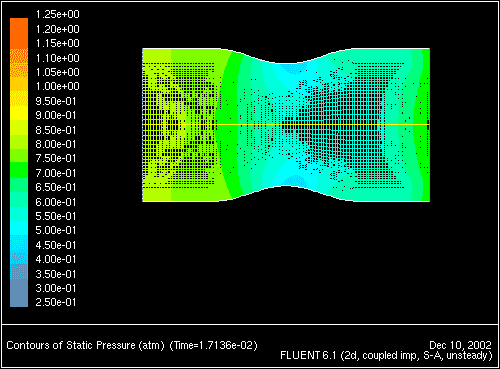The image size is (500, 369).
Task: Click the 6.00e-01 legend label
Action: click(56, 202)
